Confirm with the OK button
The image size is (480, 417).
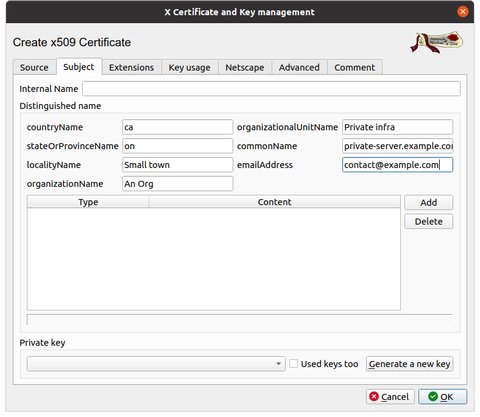point(442,397)
